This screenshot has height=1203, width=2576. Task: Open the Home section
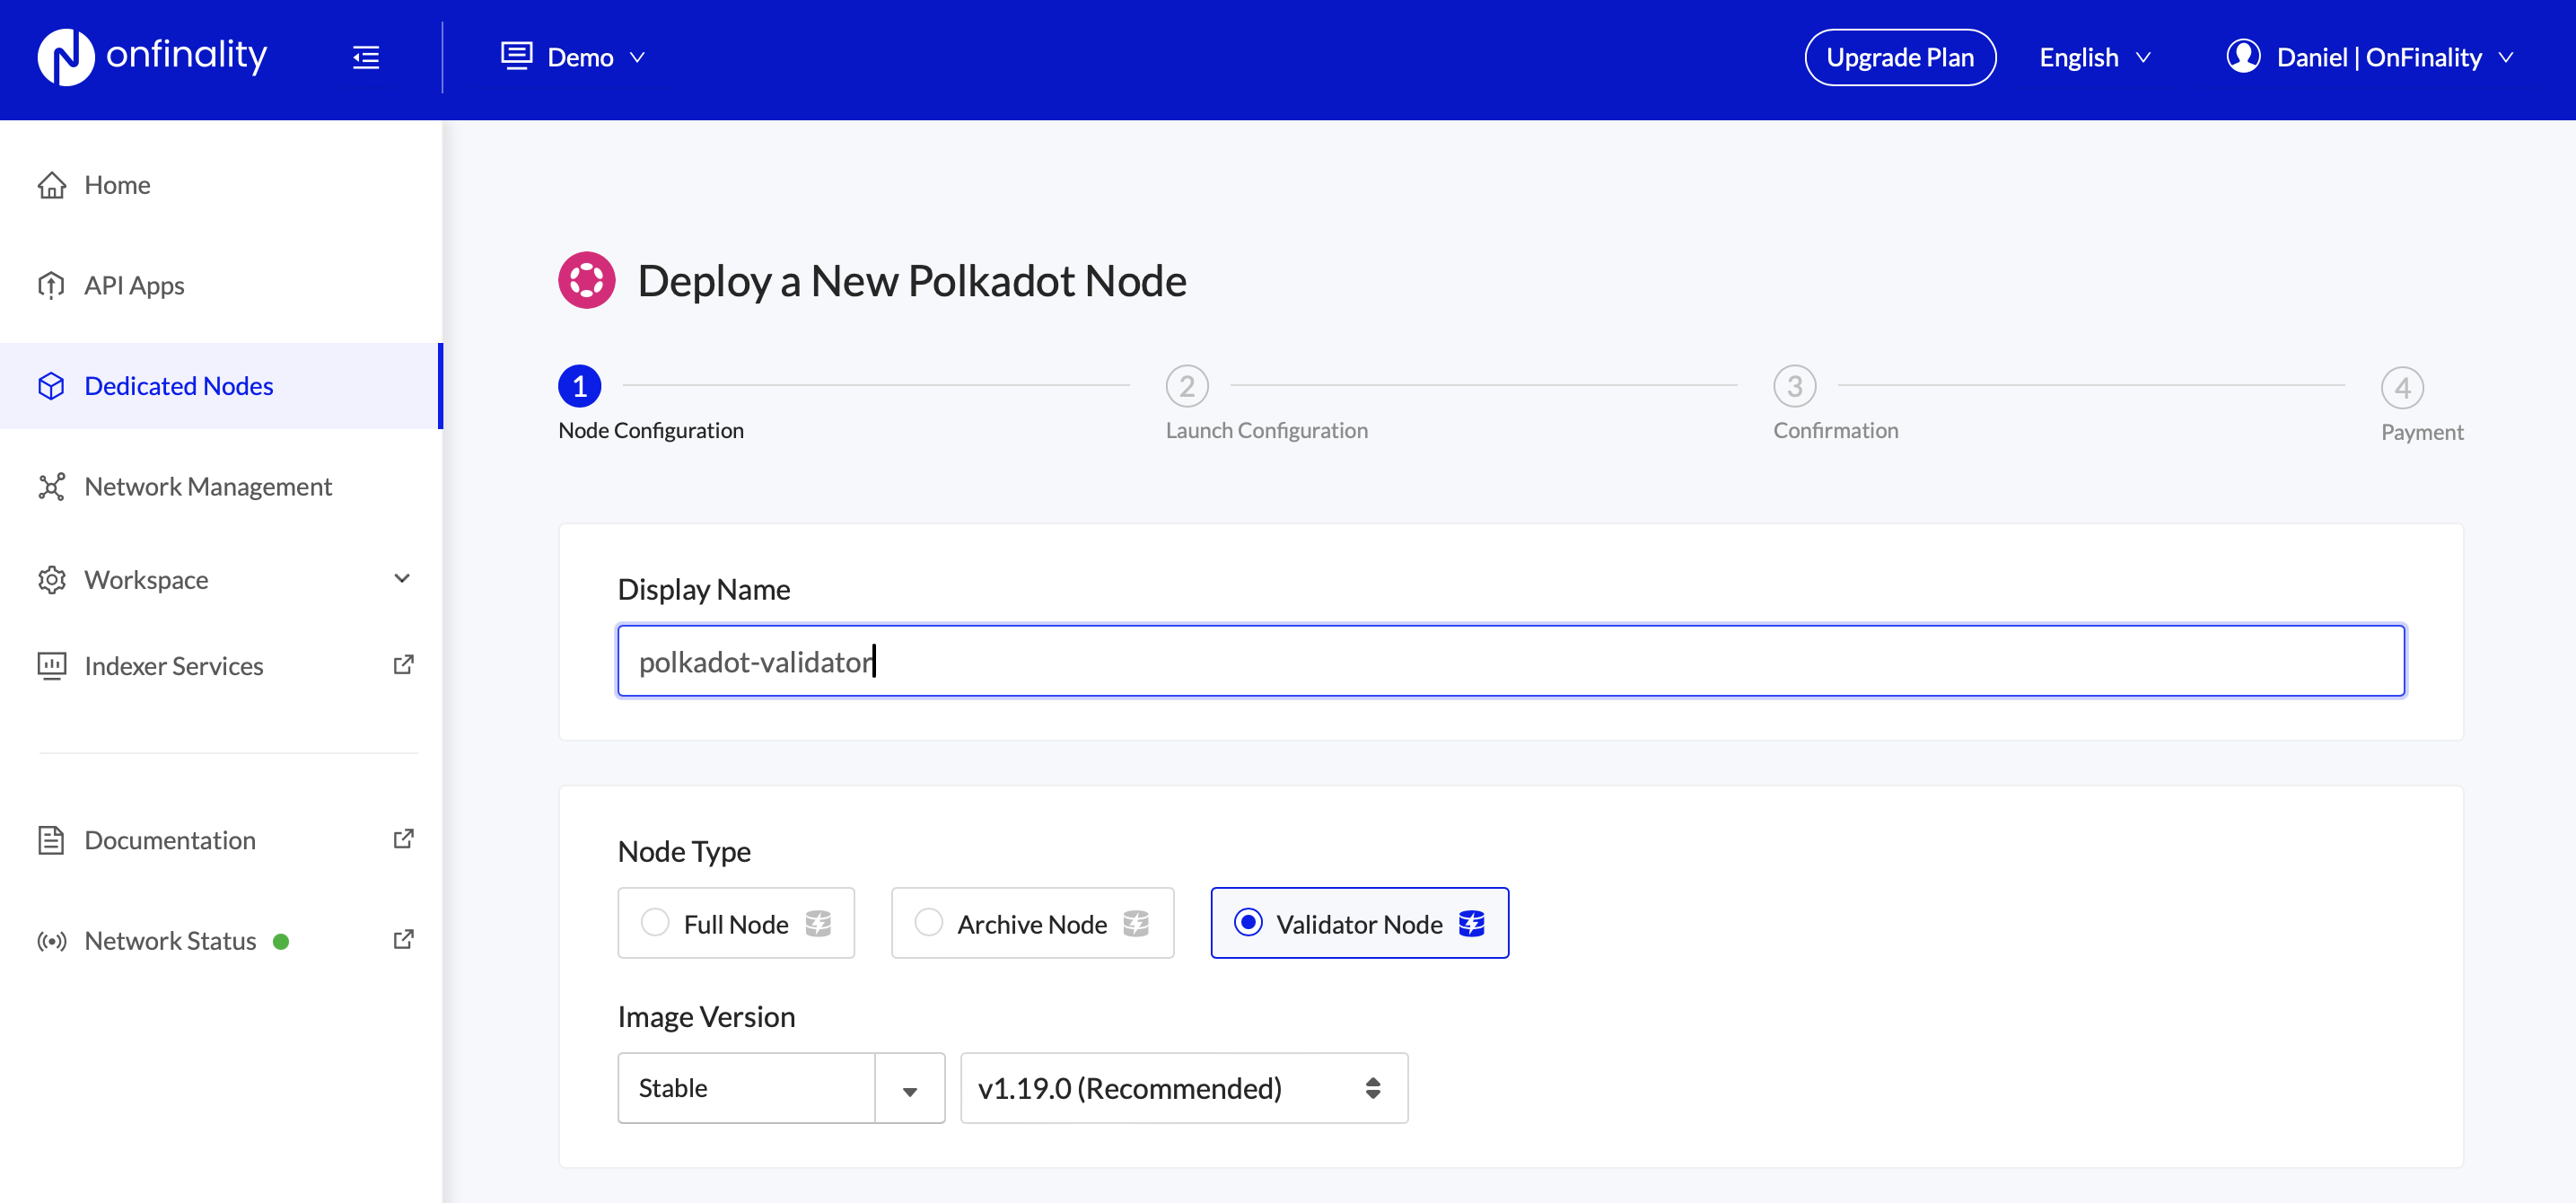117,184
